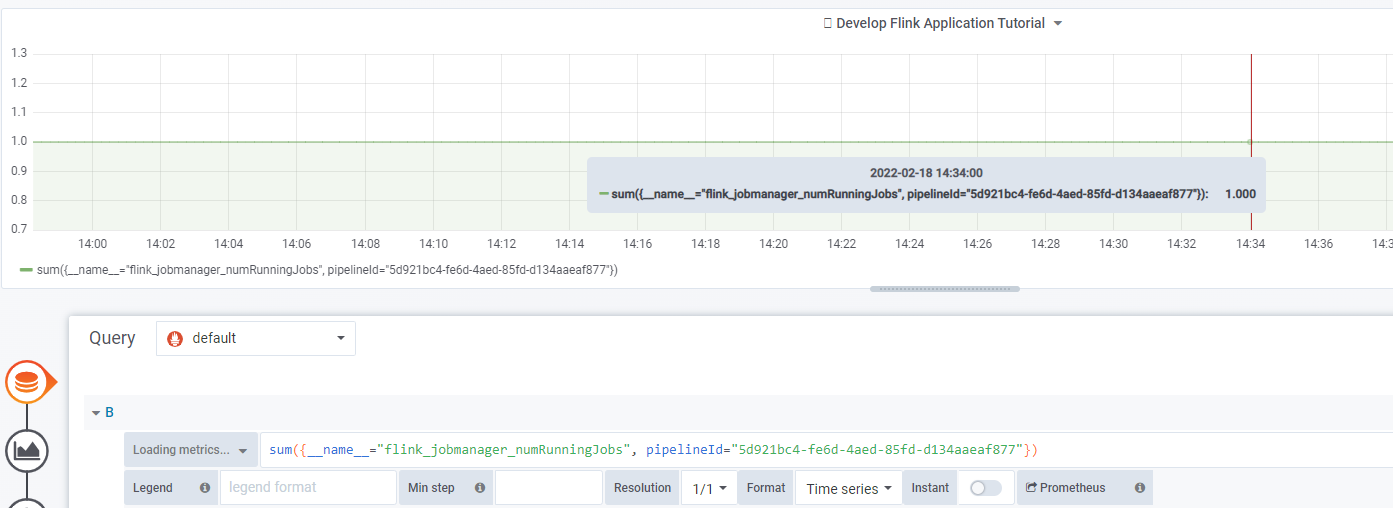Click the Query section label
This screenshot has width=1393, height=508.
click(x=112, y=338)
